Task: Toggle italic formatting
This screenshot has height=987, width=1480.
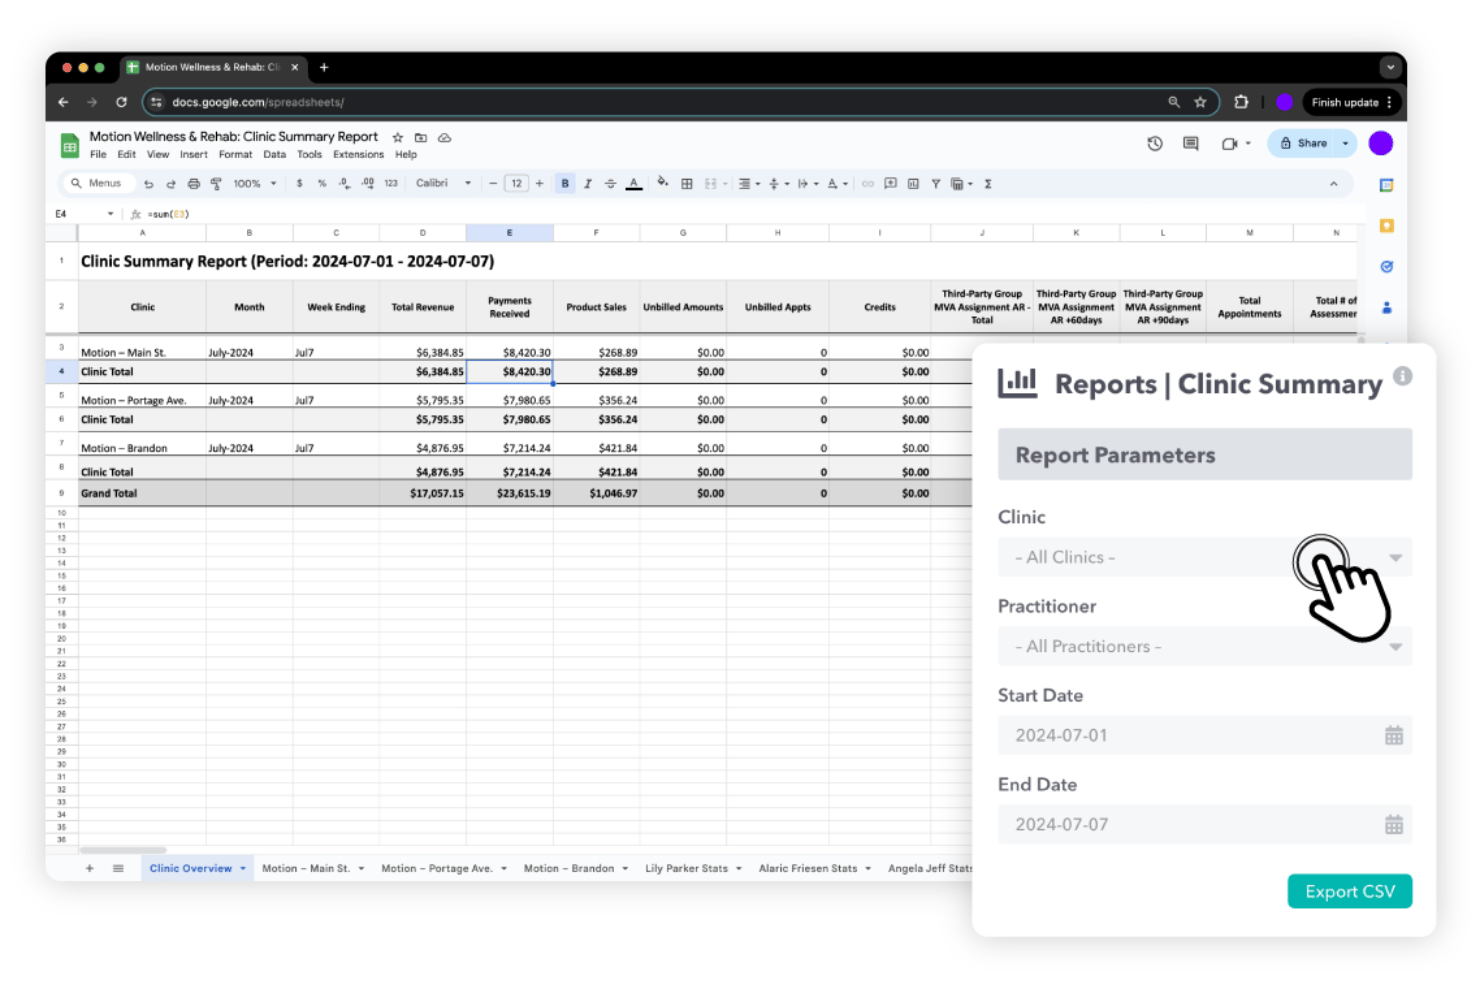Action: [x=588, y=184]
